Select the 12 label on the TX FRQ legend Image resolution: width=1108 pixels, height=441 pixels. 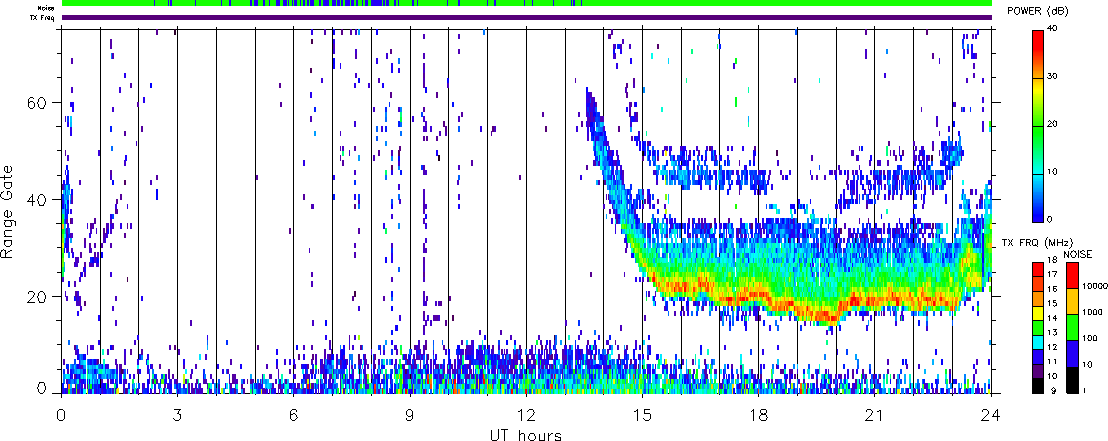click(x=1053, y=347)
